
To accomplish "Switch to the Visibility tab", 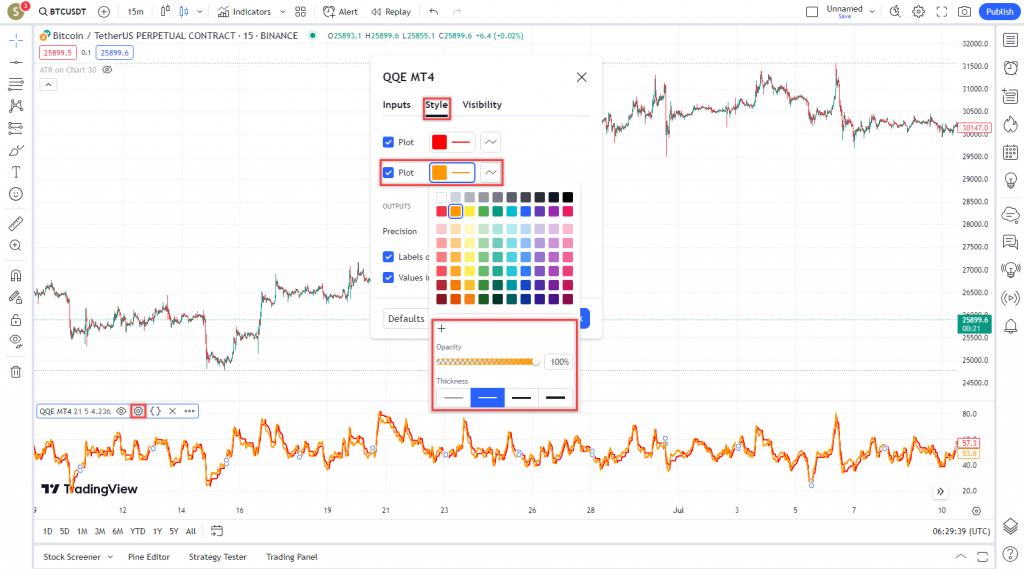I will (x=482, y=105).
